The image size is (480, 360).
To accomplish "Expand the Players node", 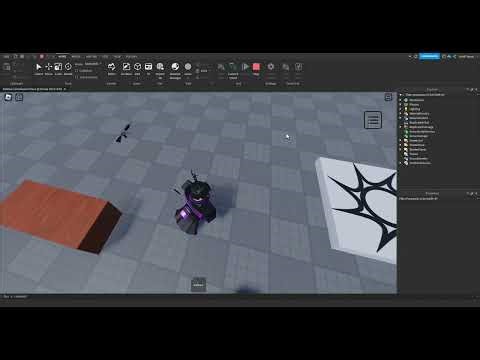I will [401, 104].
